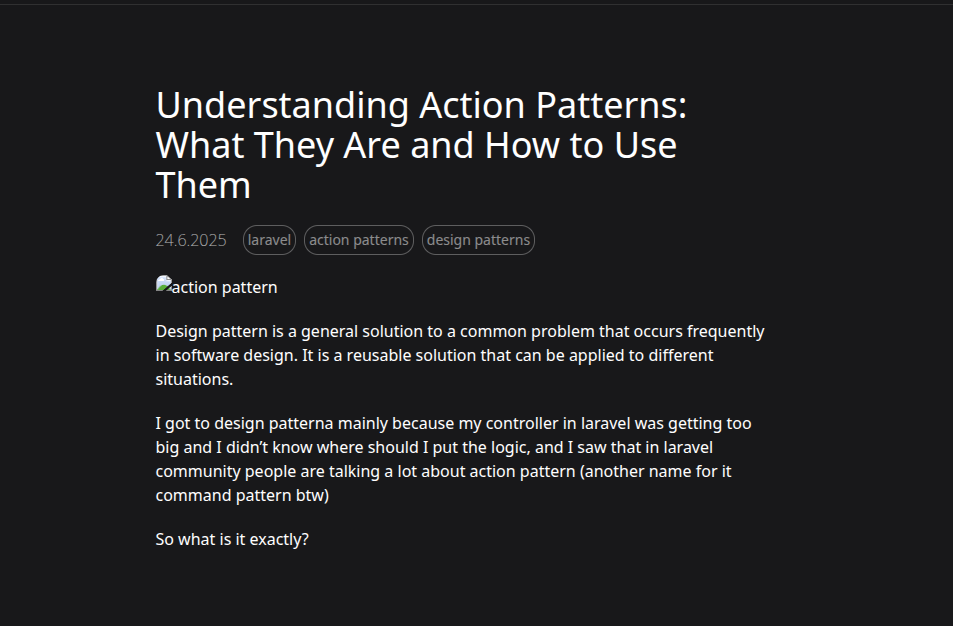Click the paragraph beginning 'Design pattern is a general solution'
Viewport: 953px width, 626px height.
[460, 355]
